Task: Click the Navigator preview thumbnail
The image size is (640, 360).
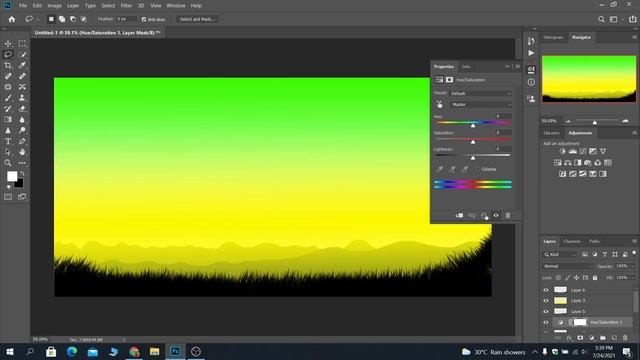Action: point(589,79)
